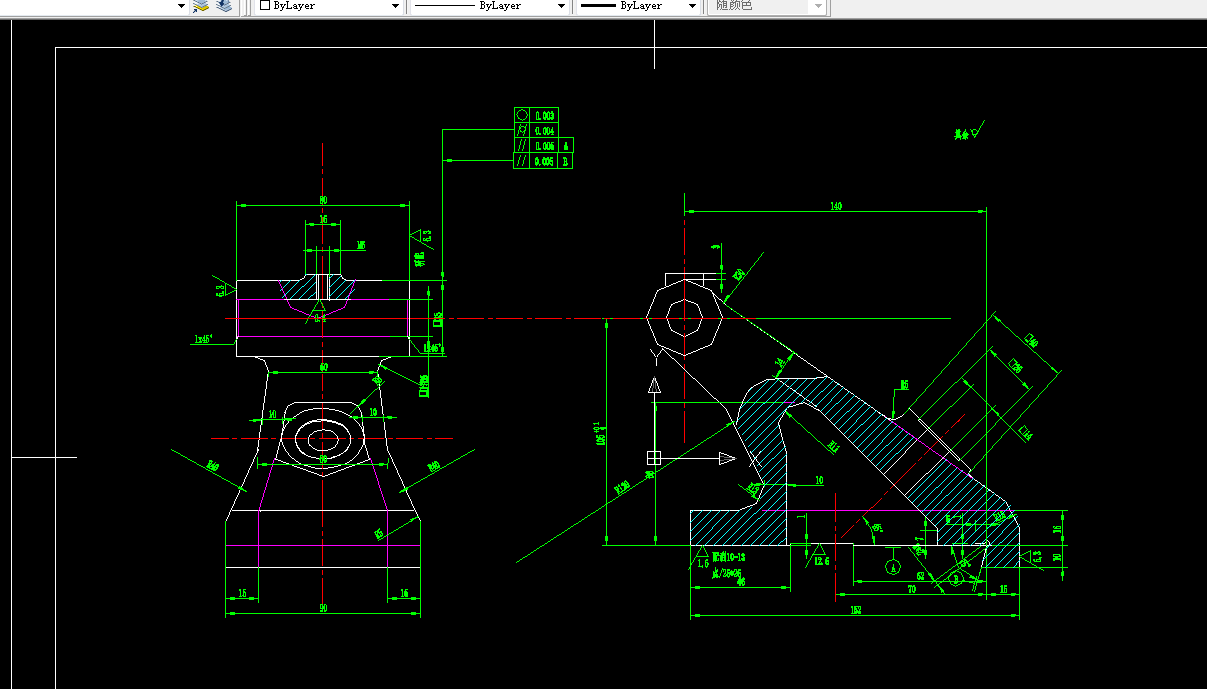
Task: Select the 80 width dimension text
Action: click(x=323, y=199)
